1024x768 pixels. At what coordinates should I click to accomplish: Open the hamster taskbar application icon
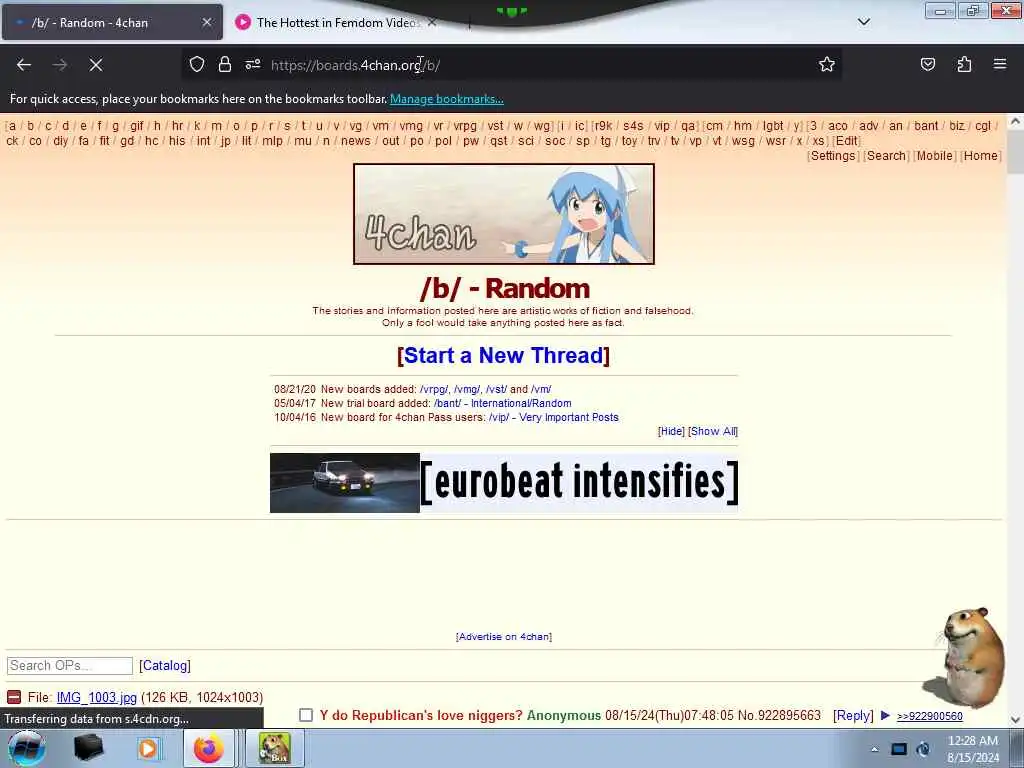pyautogui.click(x=274, y=748)
